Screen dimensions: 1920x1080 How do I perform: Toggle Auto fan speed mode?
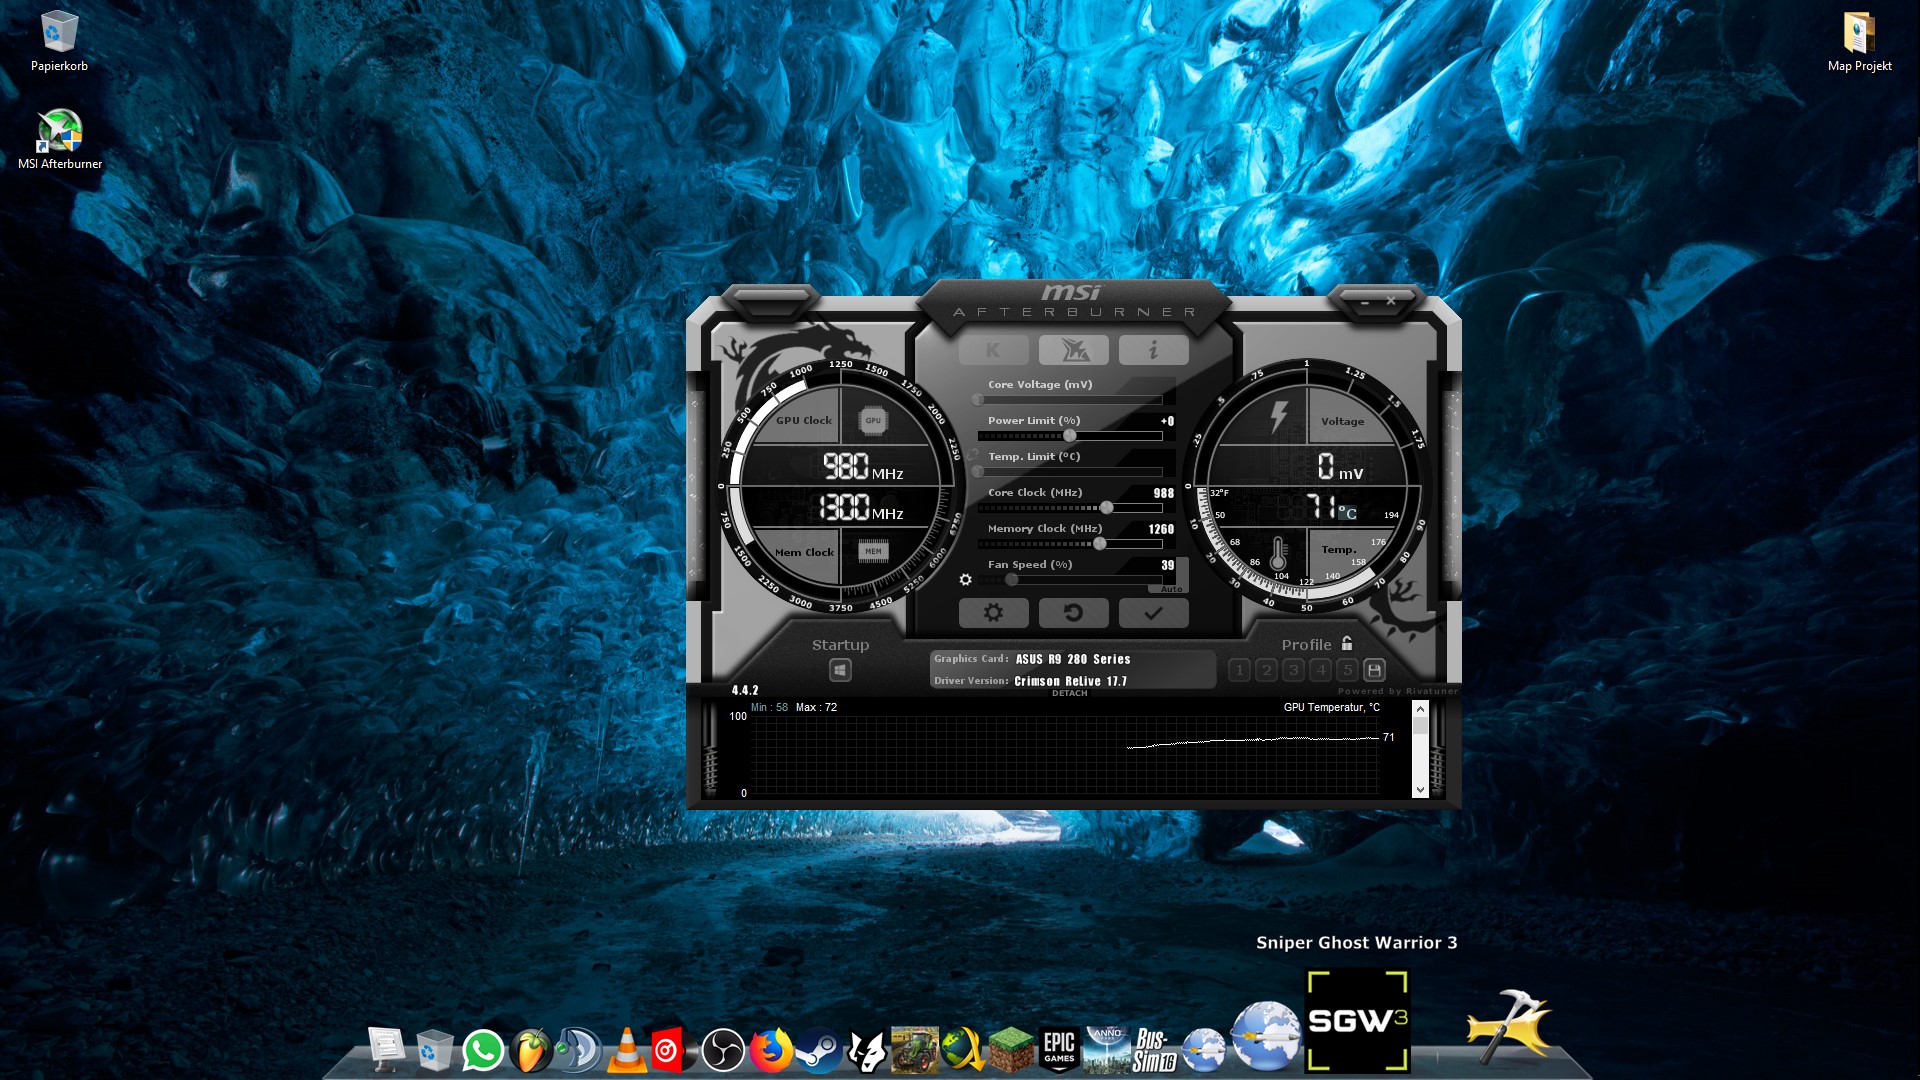click(x=1171, y=589)
